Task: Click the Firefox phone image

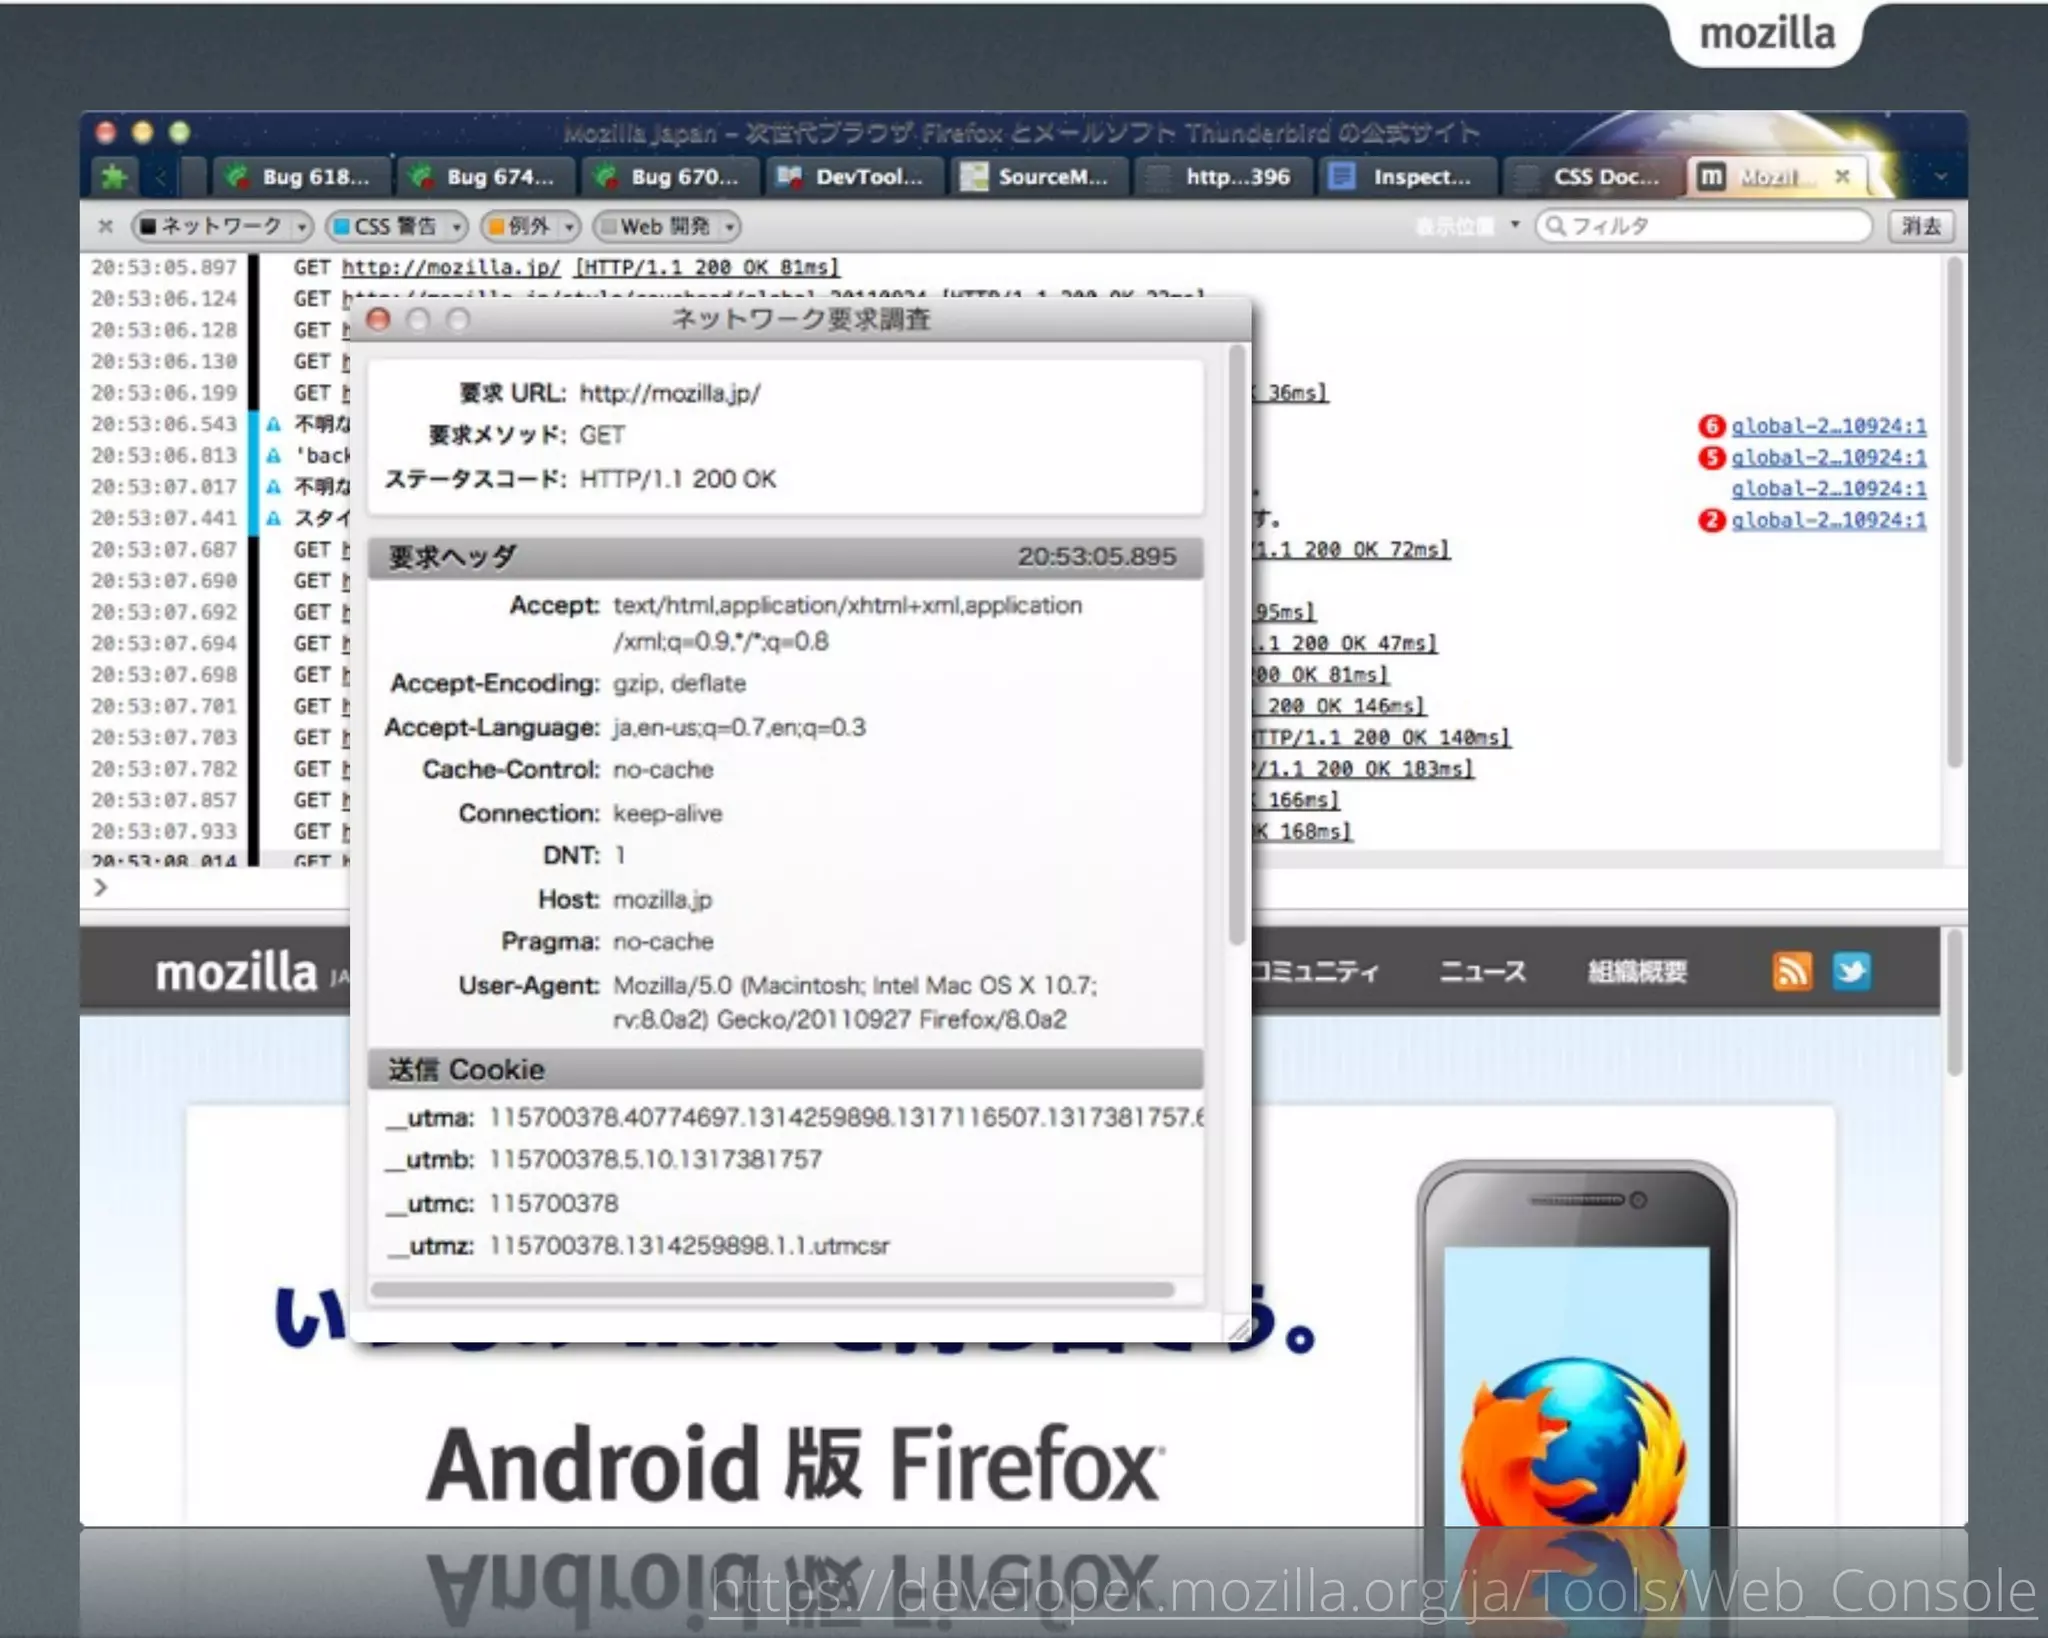Action: click(x=1576, y=1345)
